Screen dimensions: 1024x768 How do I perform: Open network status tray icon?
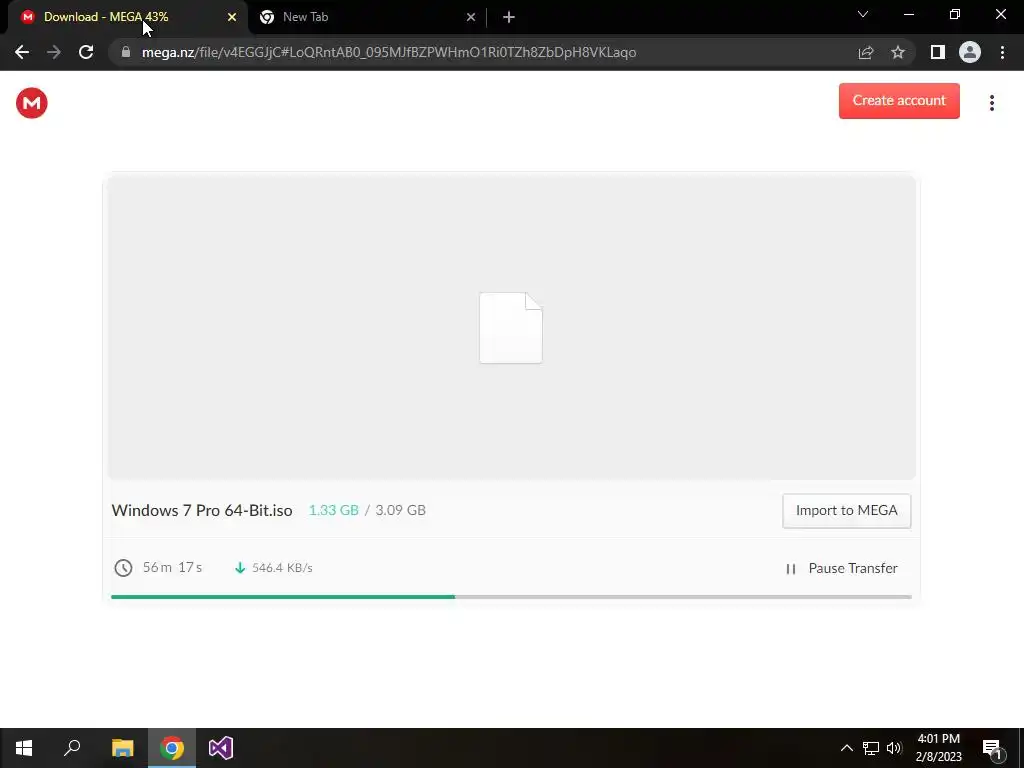pyautogui.click(x=871, y=748)
